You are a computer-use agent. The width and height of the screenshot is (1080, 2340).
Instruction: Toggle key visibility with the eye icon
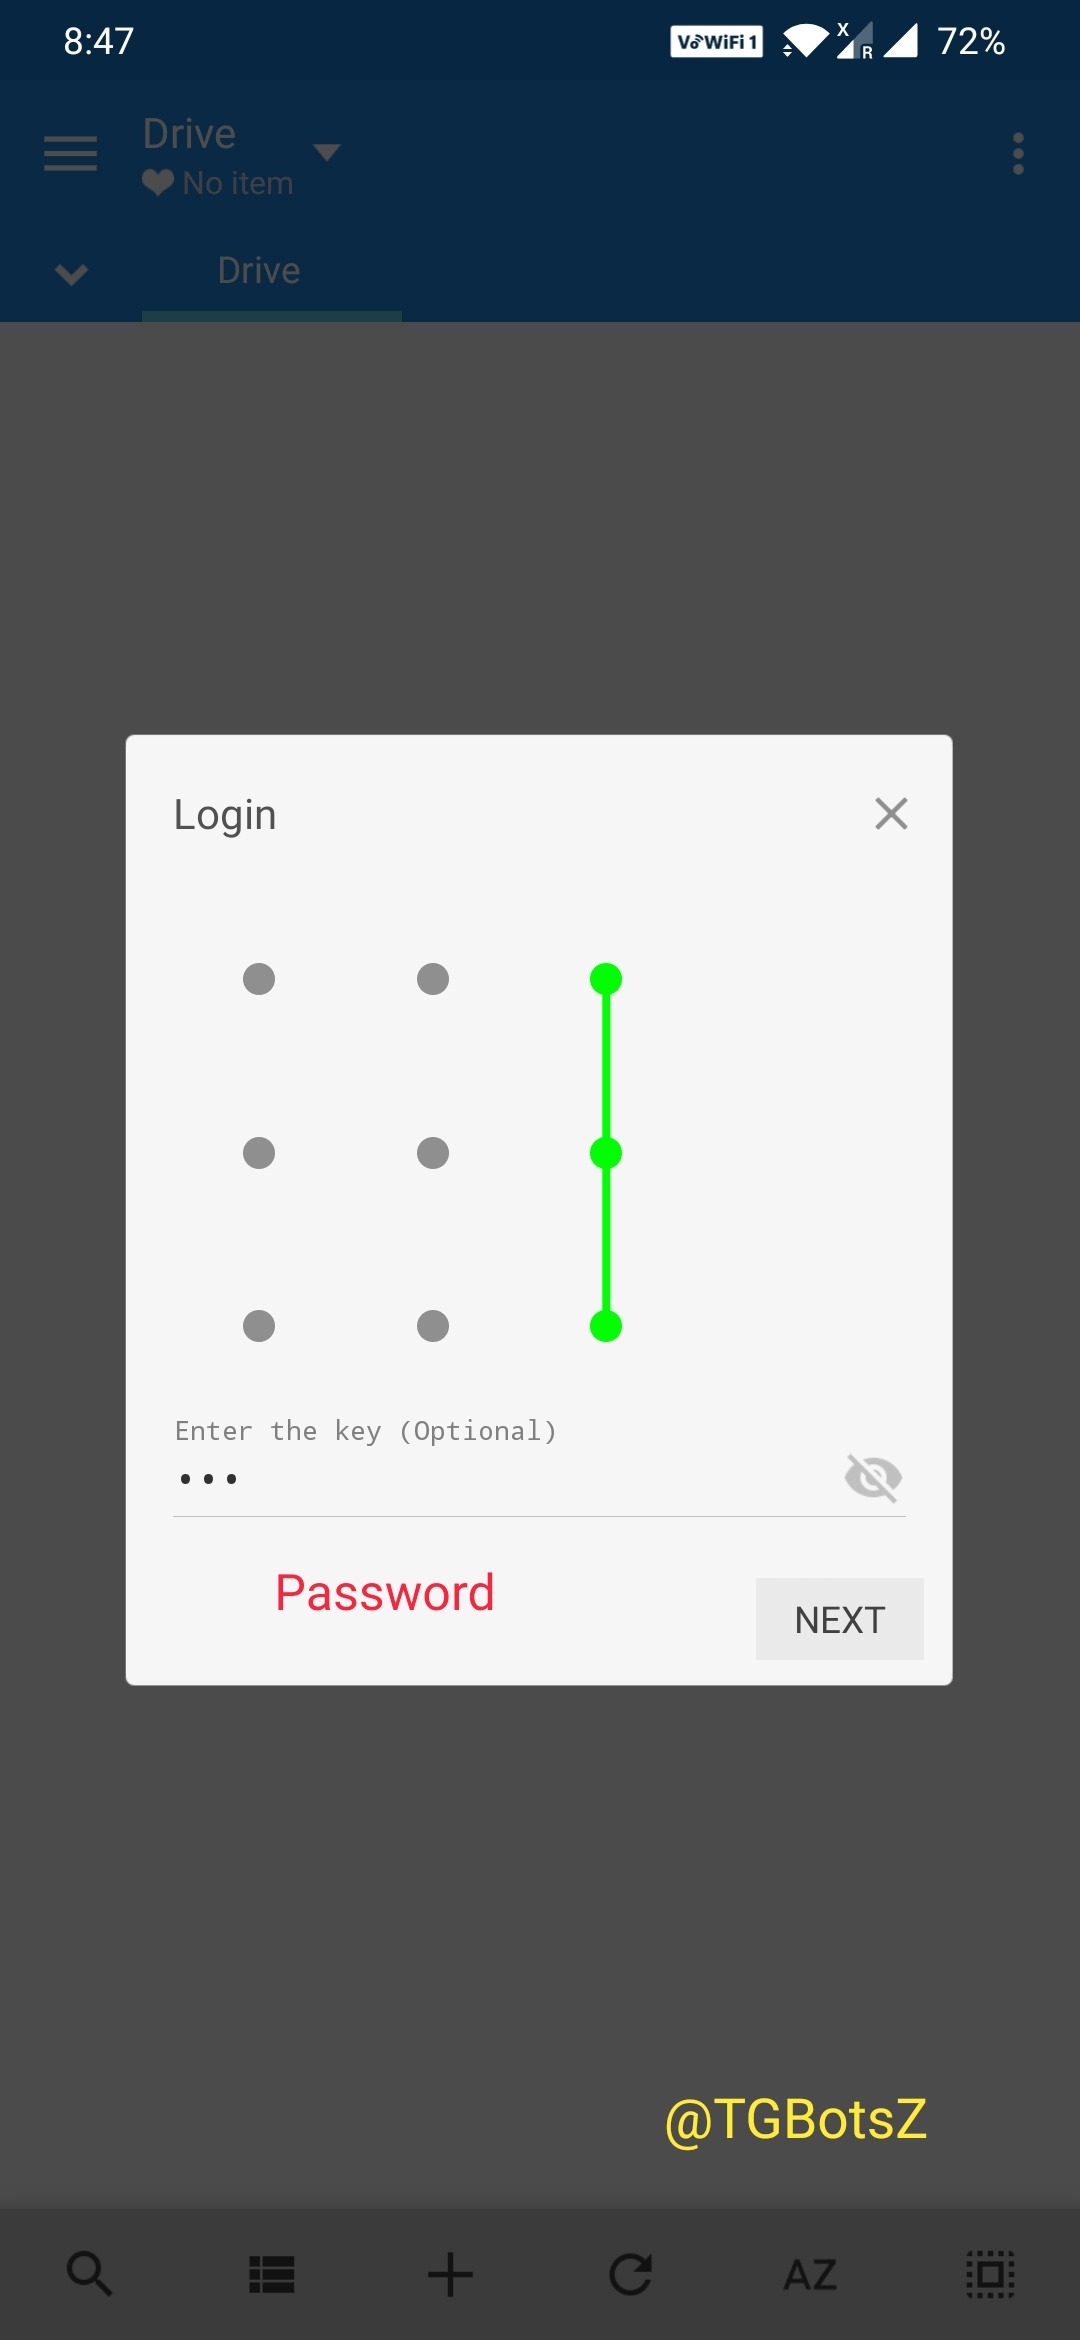[x=873, y=1477]
